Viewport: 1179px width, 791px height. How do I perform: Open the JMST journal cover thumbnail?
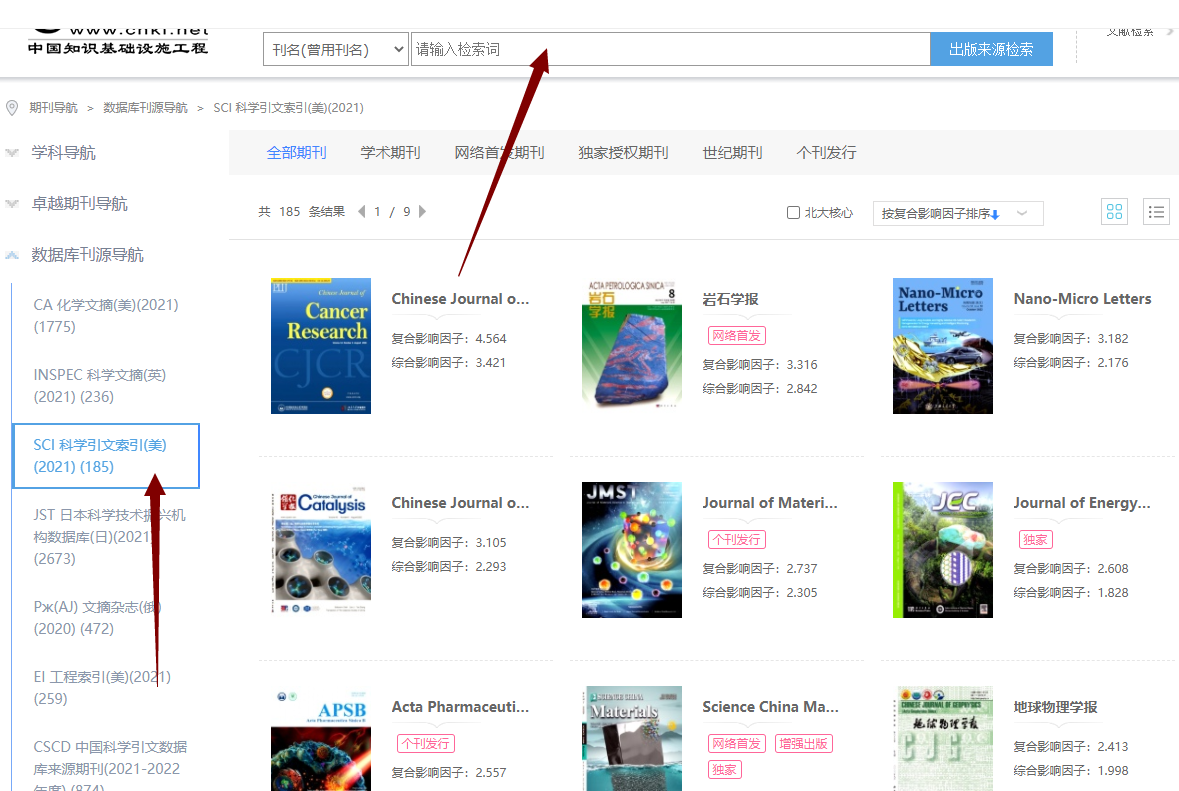tap(632, 550)
